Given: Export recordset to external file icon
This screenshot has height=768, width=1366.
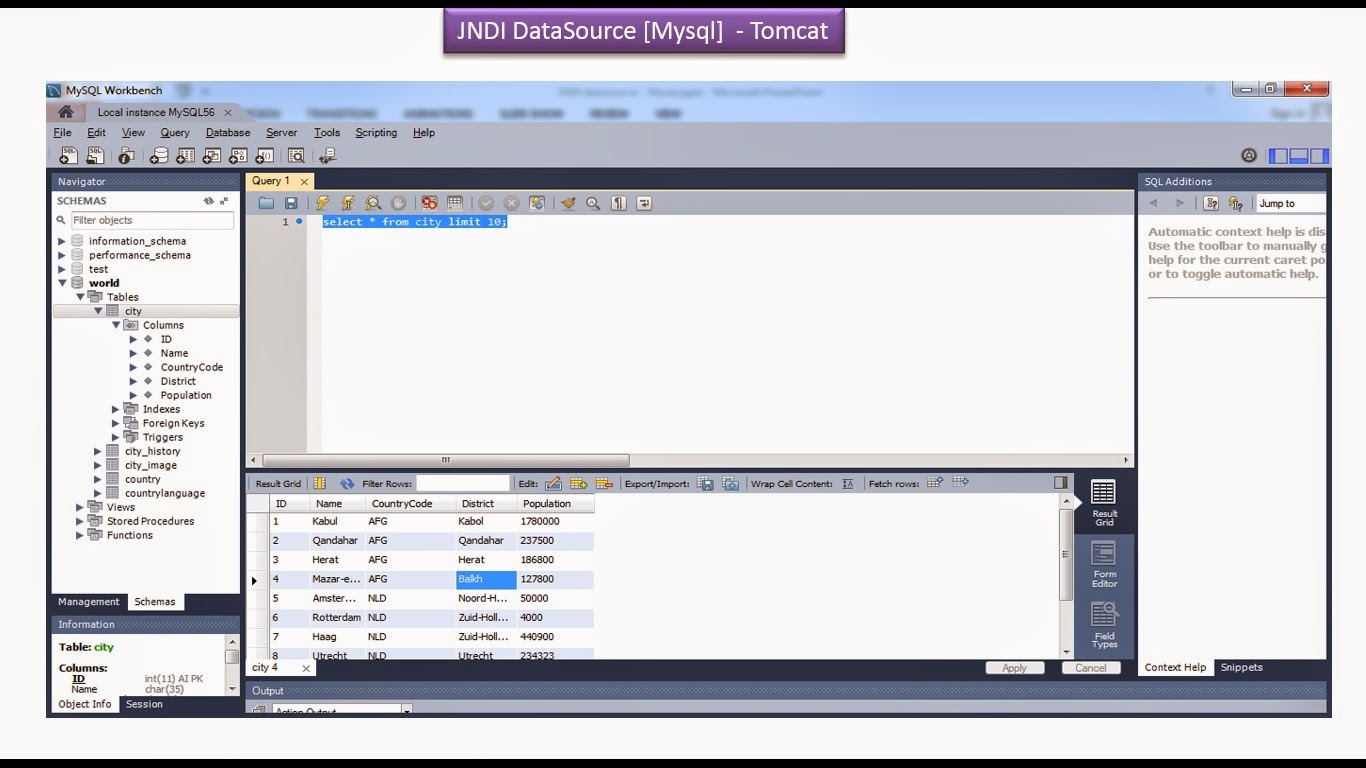Looking at the screenshot, I should (706, 483).
